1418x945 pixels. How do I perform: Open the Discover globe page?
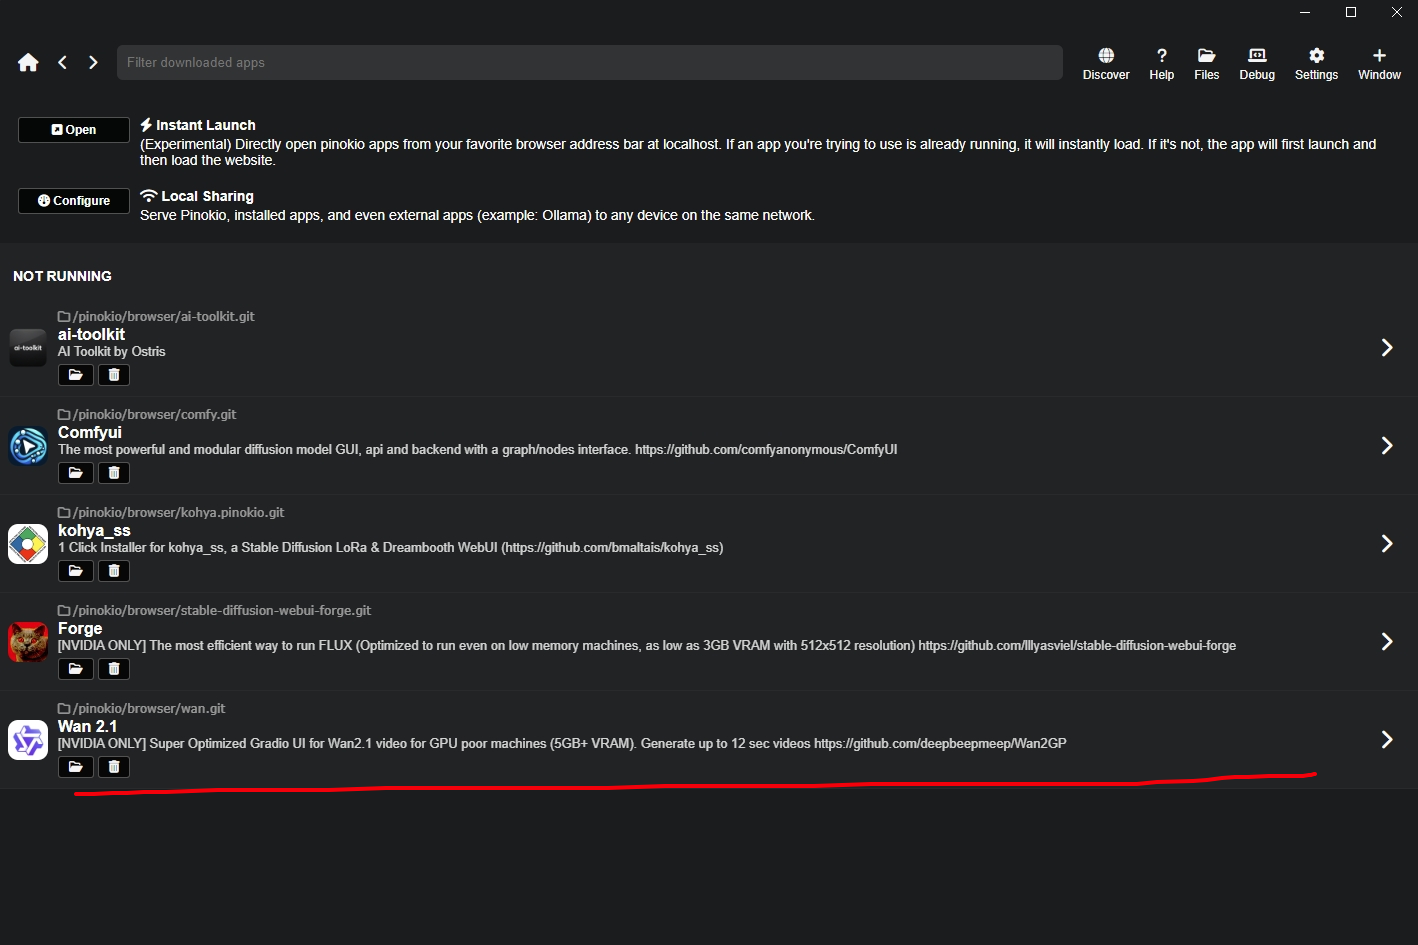coord(1106,63)
